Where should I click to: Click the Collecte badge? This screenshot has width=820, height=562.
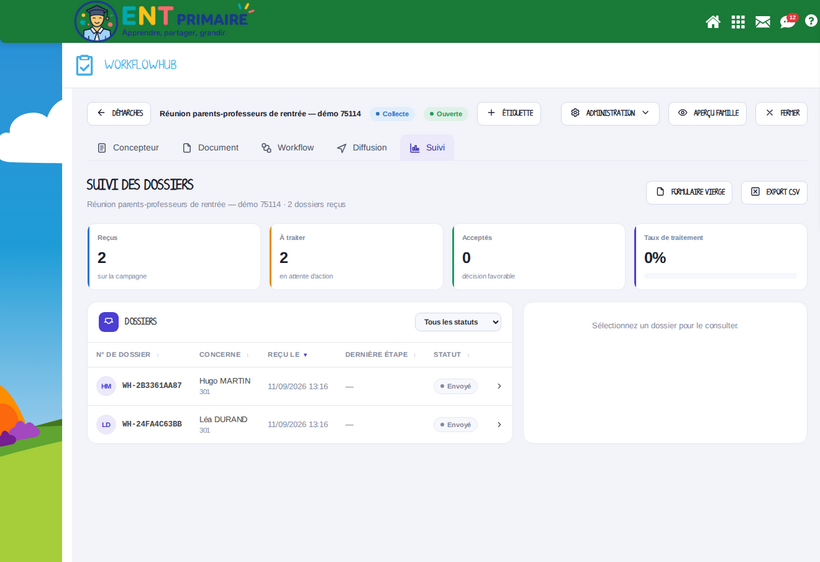pyautogui.click(x=392, y=114)
